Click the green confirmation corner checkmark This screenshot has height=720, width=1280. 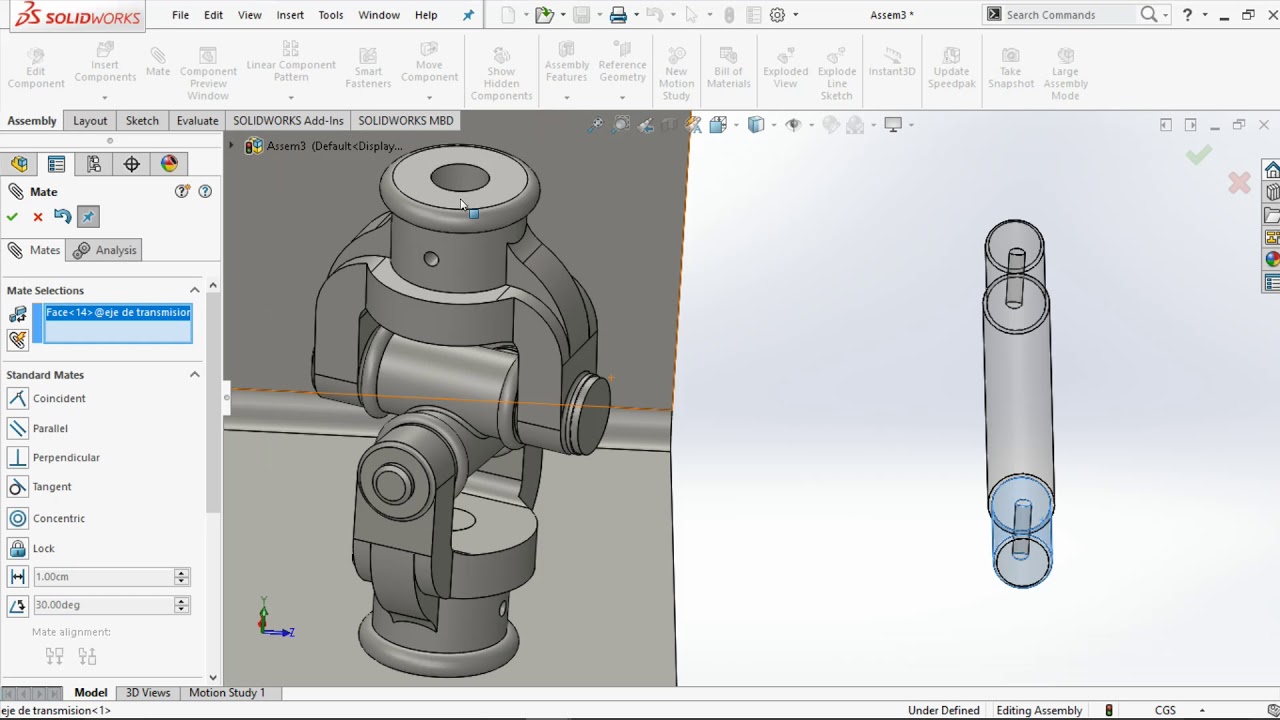[x=1198, y=155]
